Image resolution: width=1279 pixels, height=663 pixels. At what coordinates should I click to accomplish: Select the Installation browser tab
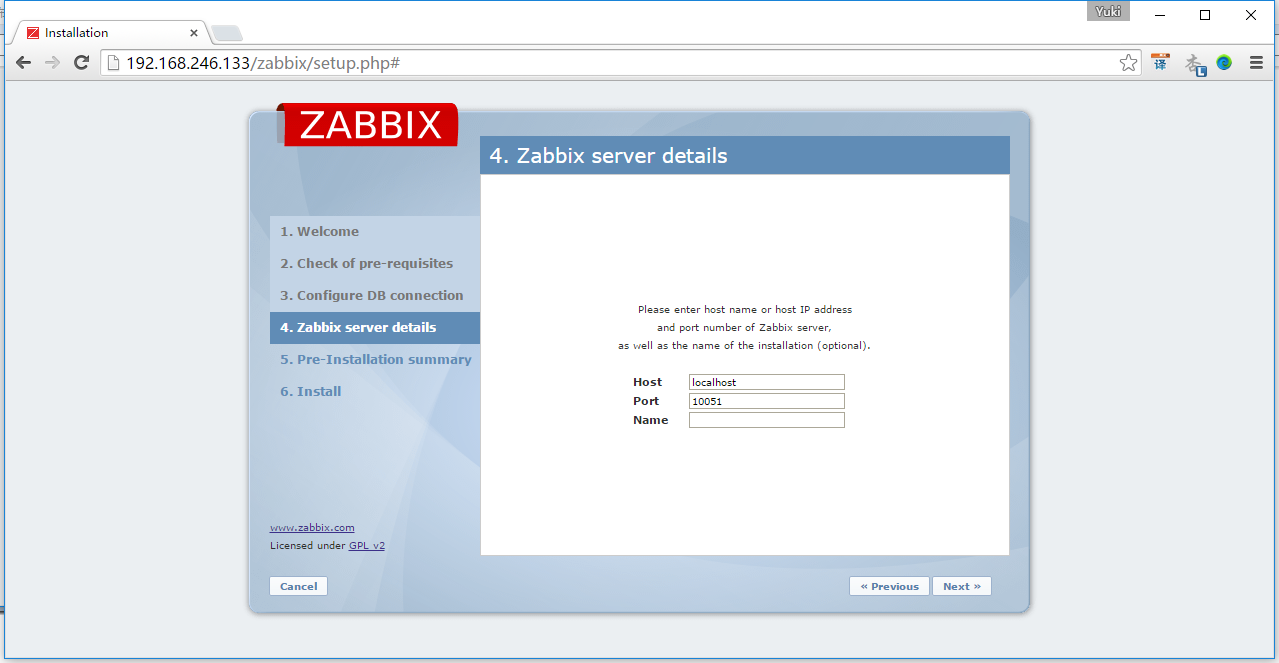pyautogui.click(x=110, y=33)
